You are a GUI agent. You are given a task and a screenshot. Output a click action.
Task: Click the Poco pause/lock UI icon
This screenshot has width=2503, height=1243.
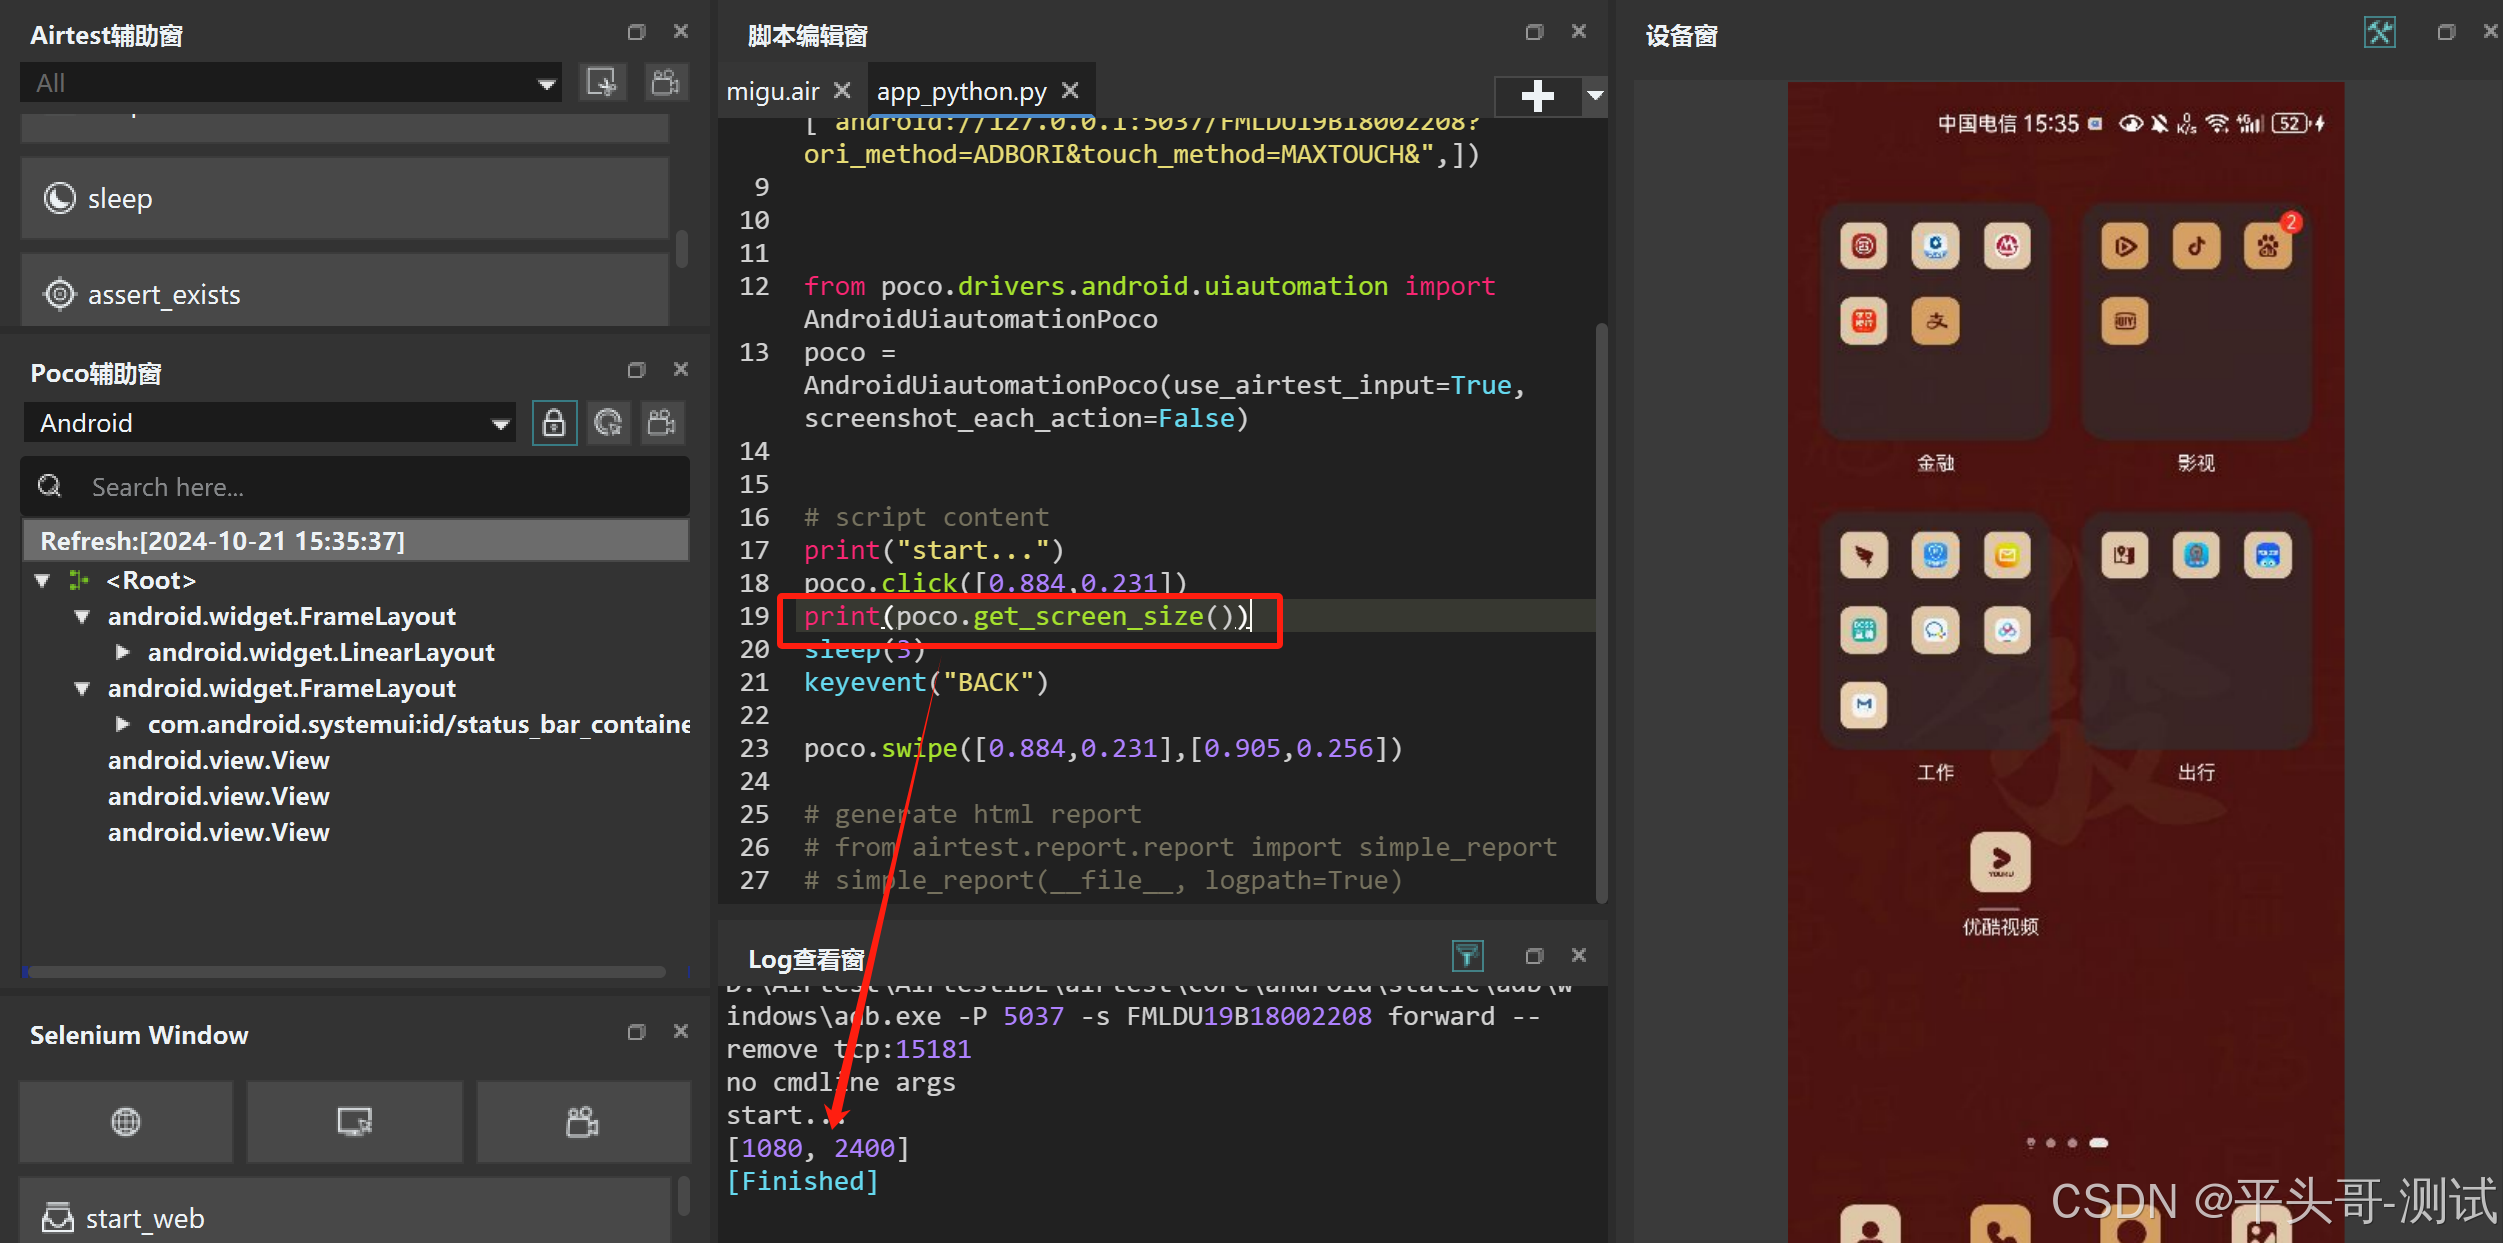554,423
